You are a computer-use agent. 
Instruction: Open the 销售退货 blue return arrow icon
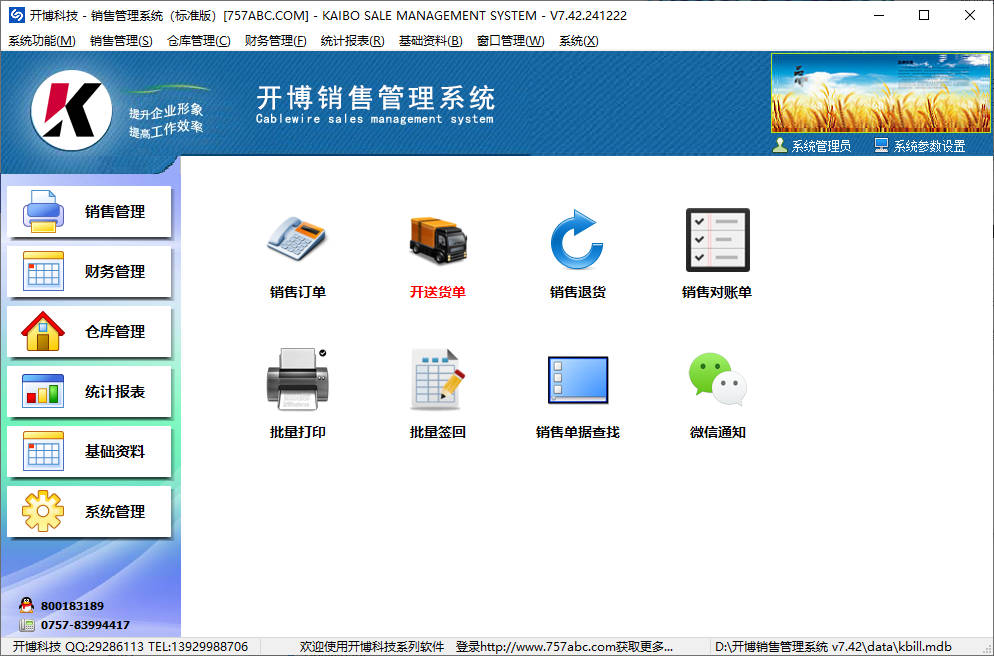pyautogui.click(x=577, y=240)
